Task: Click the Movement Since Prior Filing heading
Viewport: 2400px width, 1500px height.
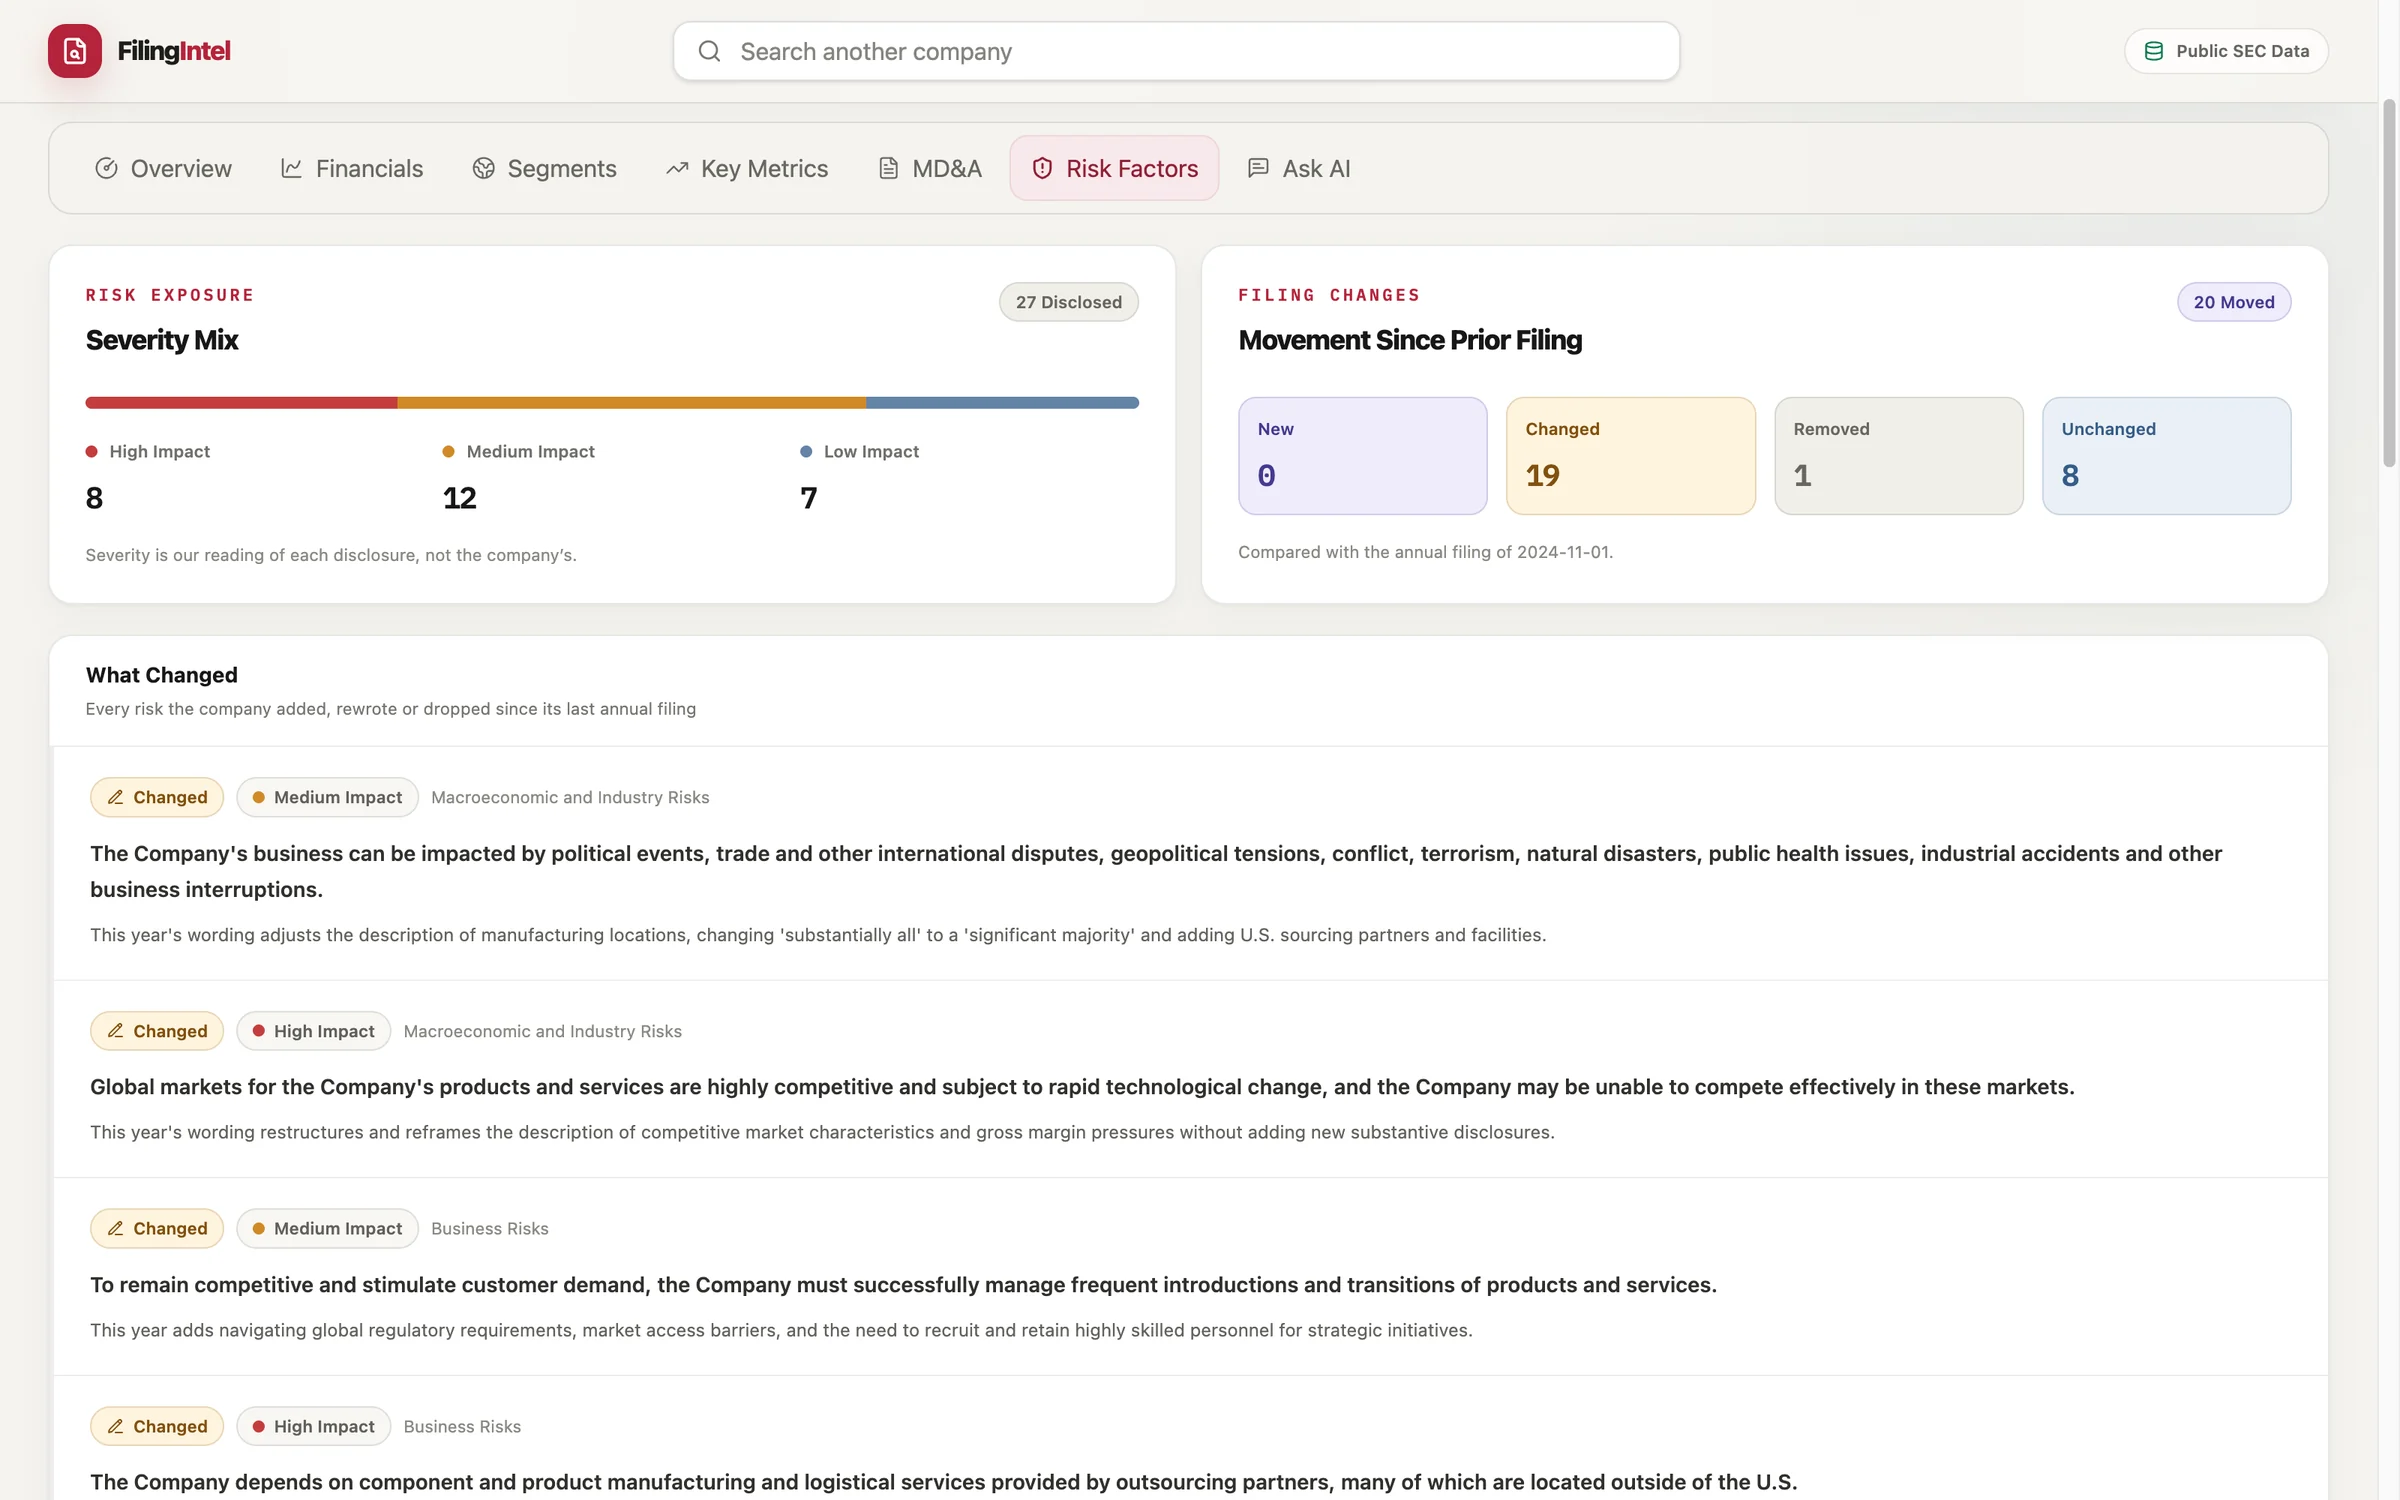Action: point(1410,340)
